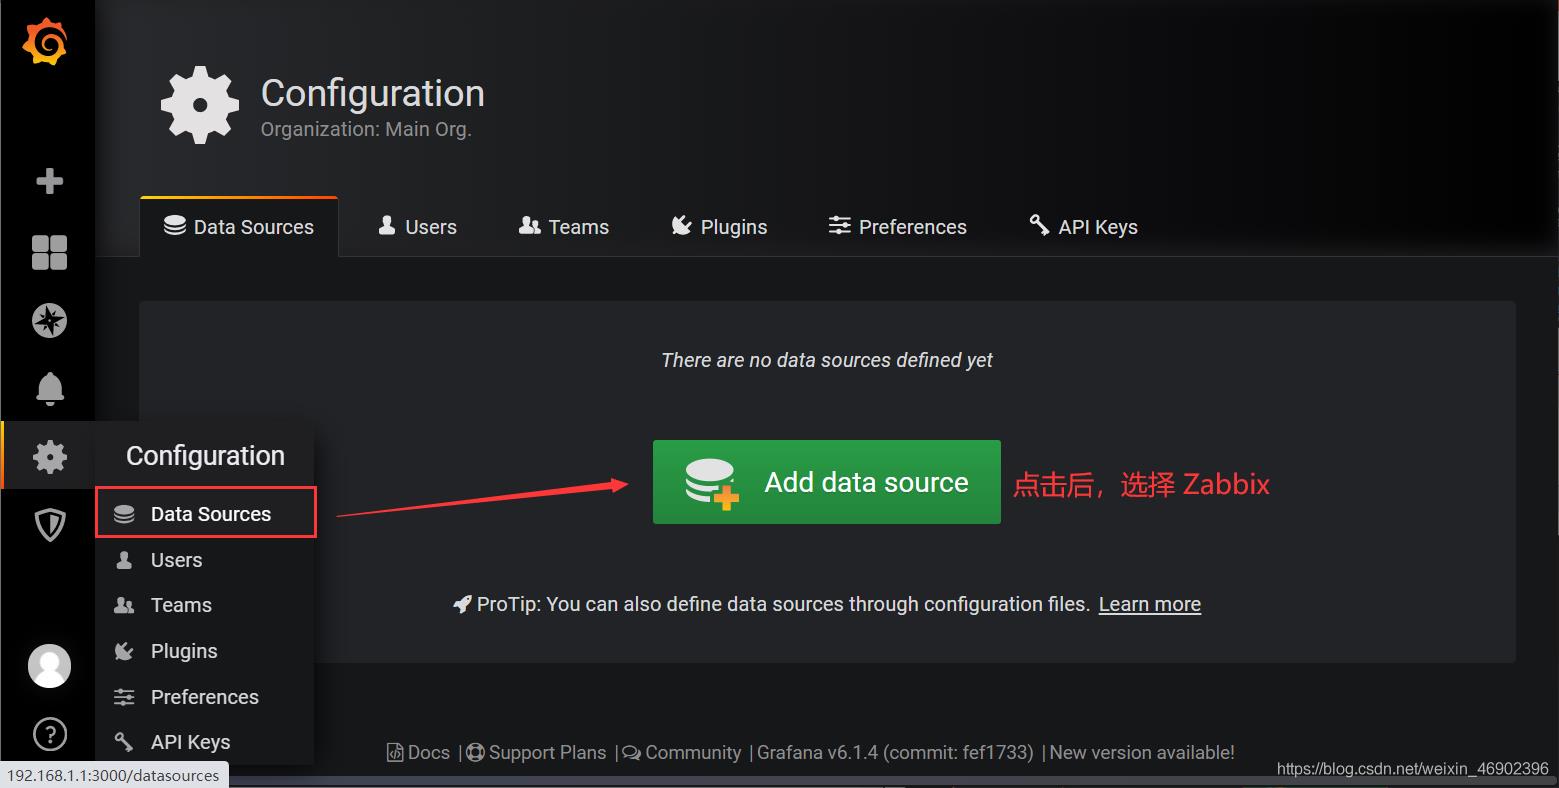Open the Configuration gear icon in sidebar
Screen dimensions: 1559x788
[x=49, y=456]
